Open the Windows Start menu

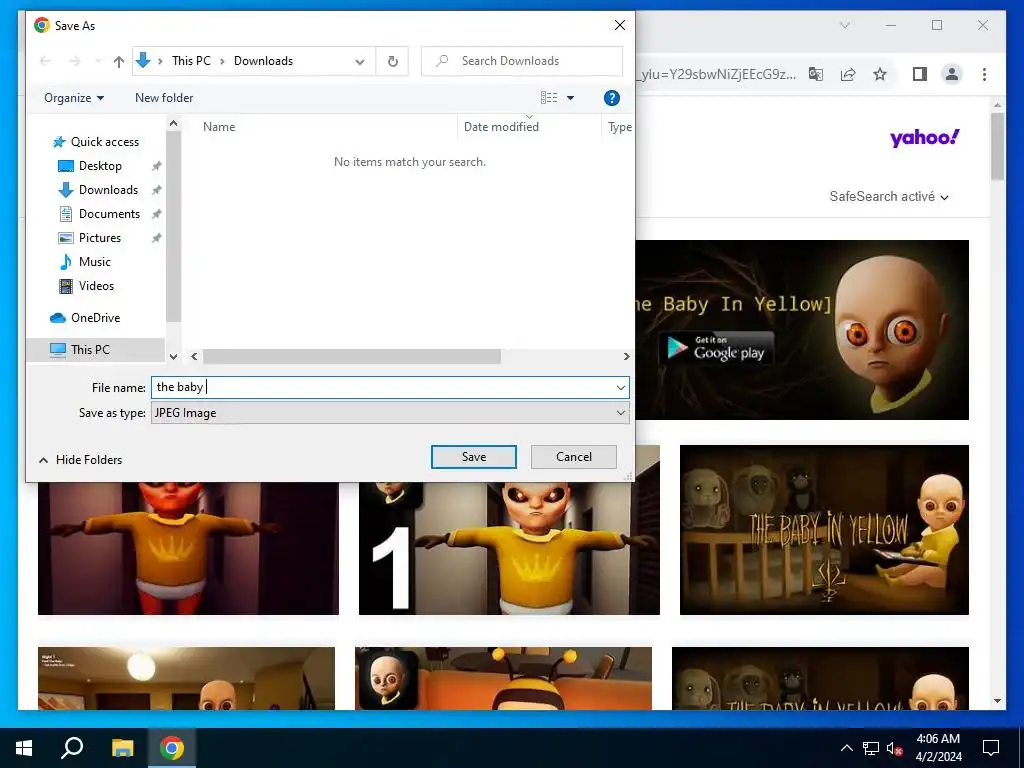[x=24, y=748]
